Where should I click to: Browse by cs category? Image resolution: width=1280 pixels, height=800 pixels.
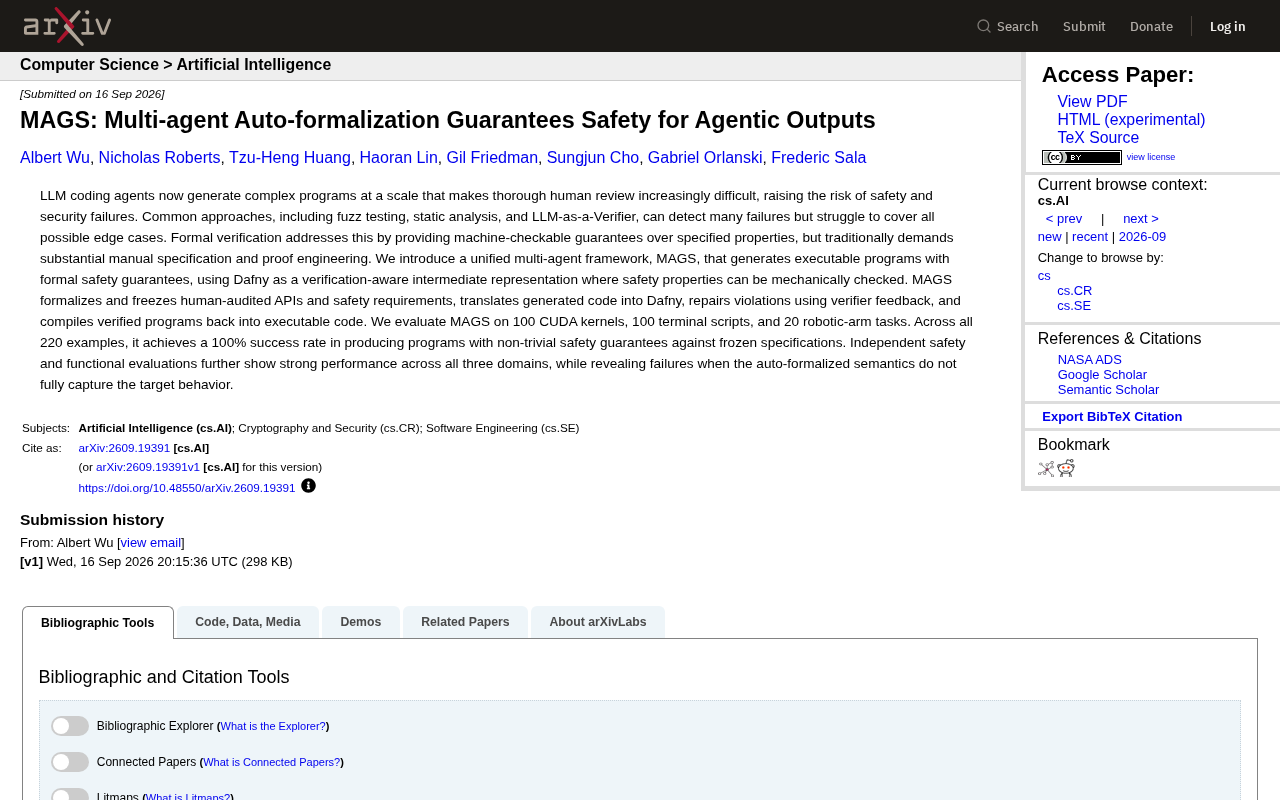(x=1044, y=276)
